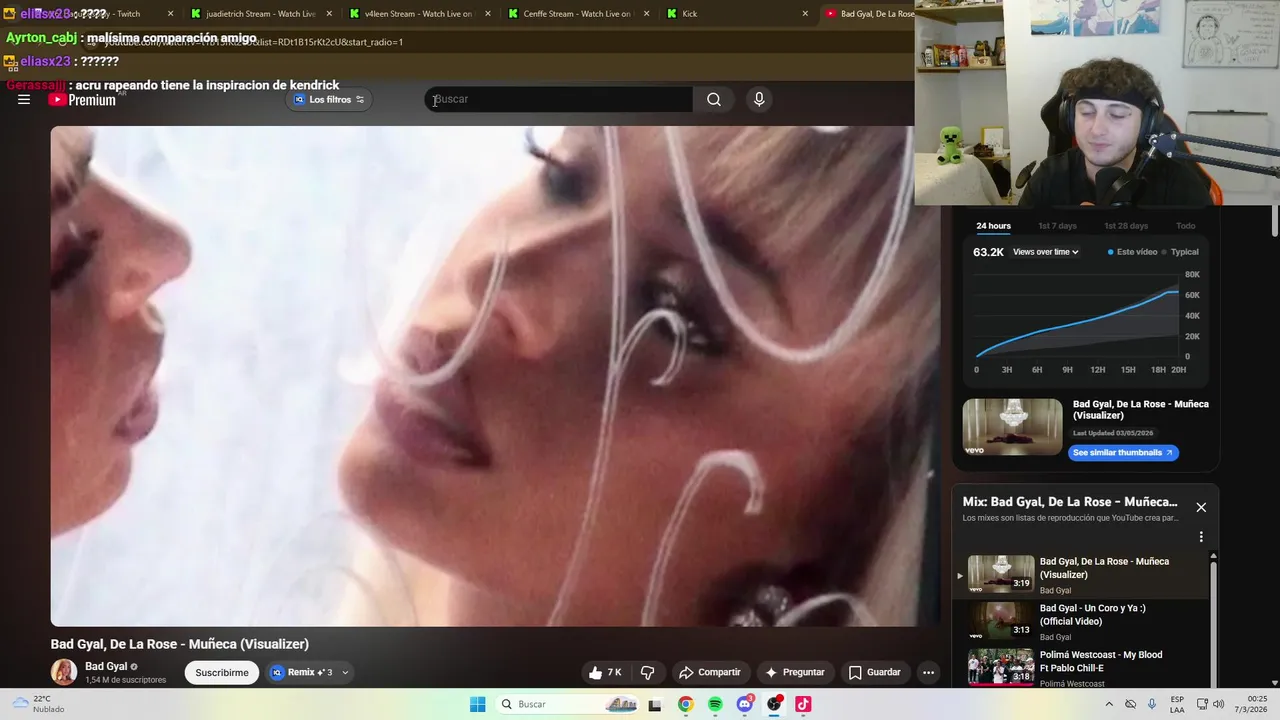This screenshot has width=1280, height=720.
Task: Open the YouTube hamburger guide menu
Action: 24,99
